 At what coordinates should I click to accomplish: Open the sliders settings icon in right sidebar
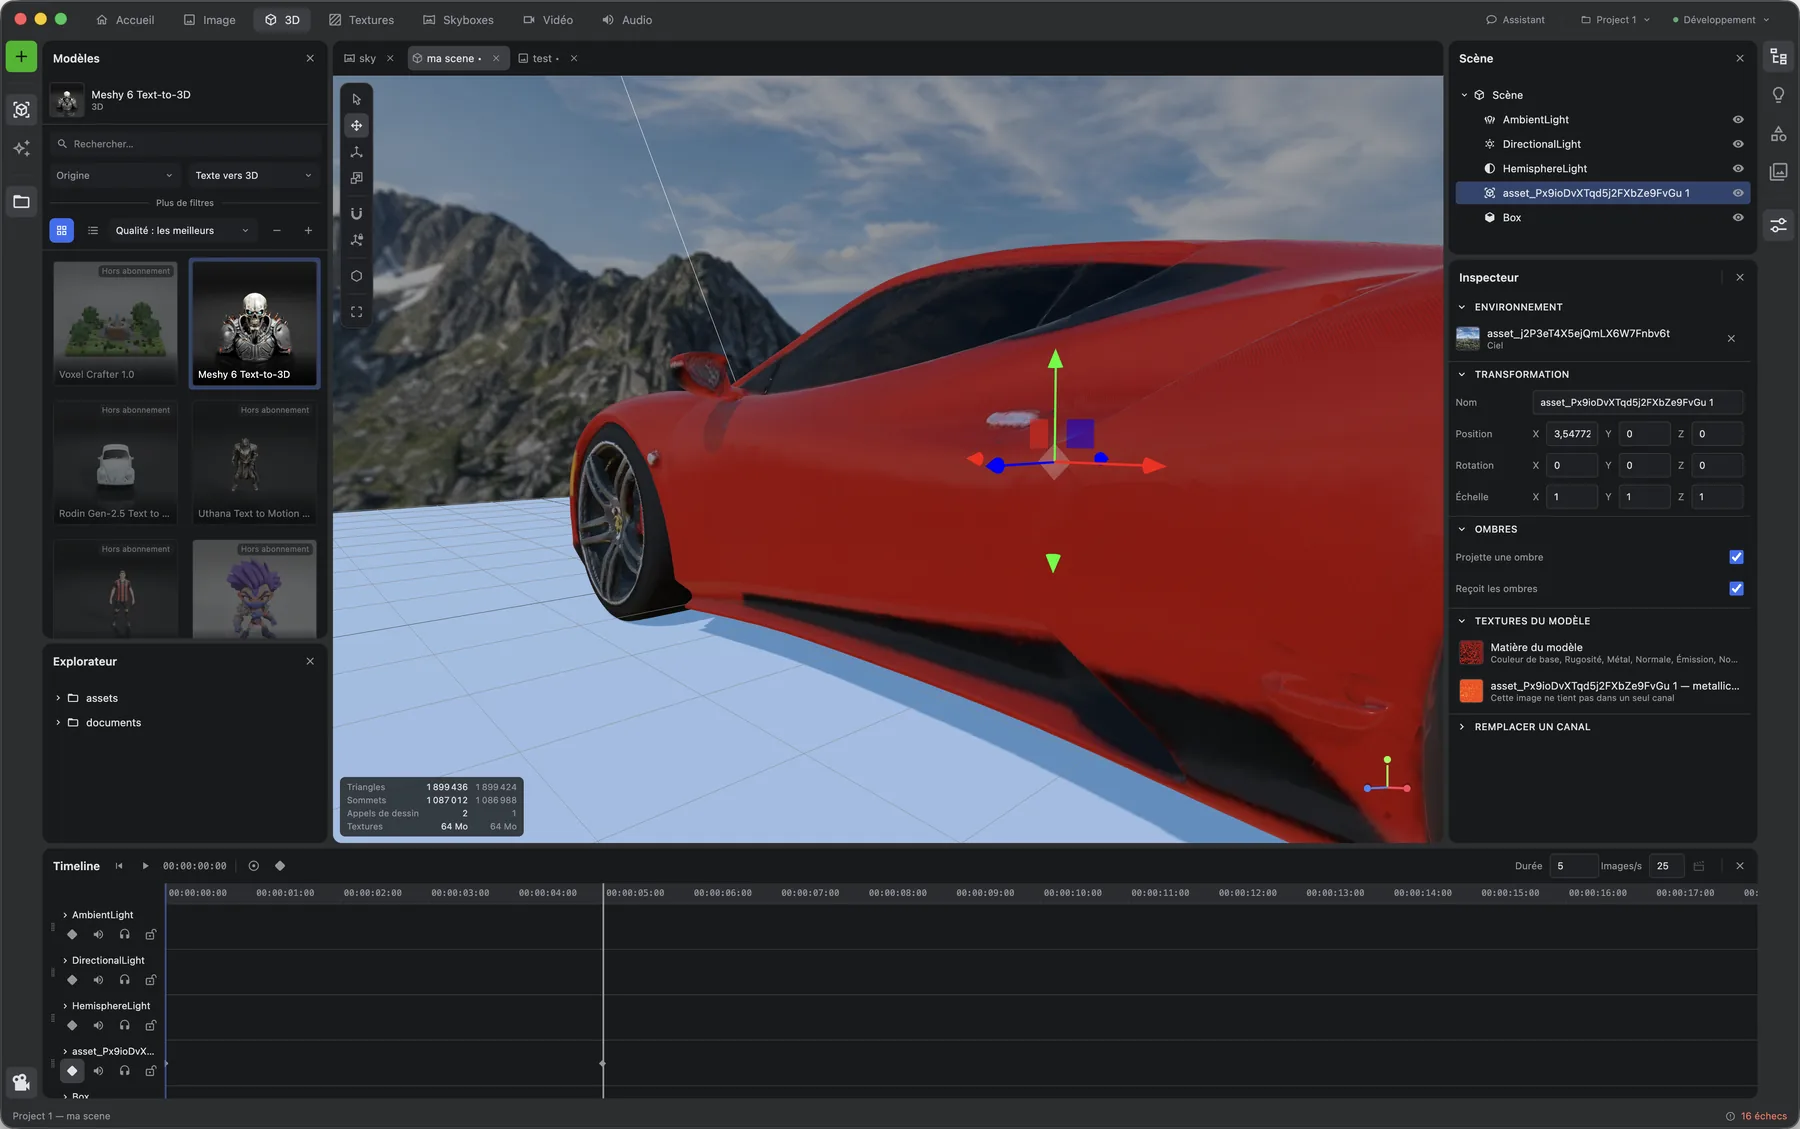[x=1778, y=226]
